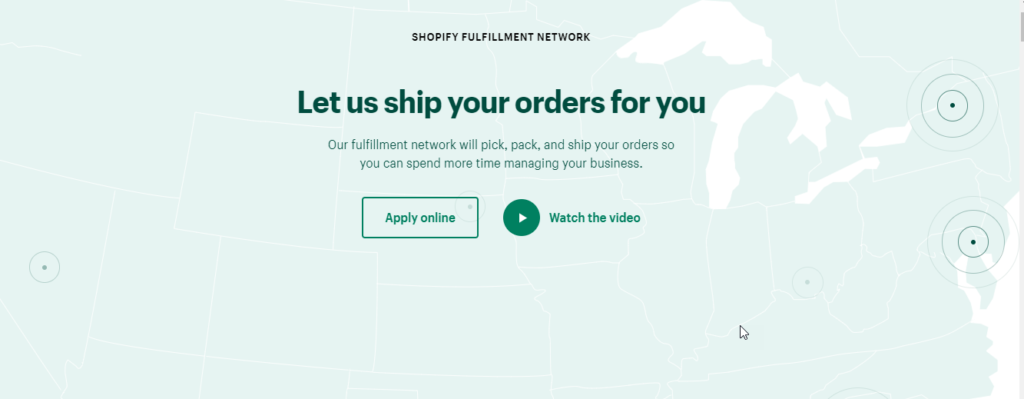Screen dimensions: 1024x399
Task: Select the dark location marker on the east coast
Action: coord(973,242)
